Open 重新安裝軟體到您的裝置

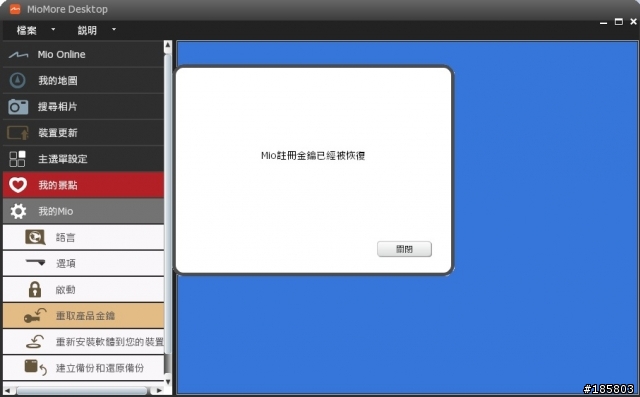point(83,342)
